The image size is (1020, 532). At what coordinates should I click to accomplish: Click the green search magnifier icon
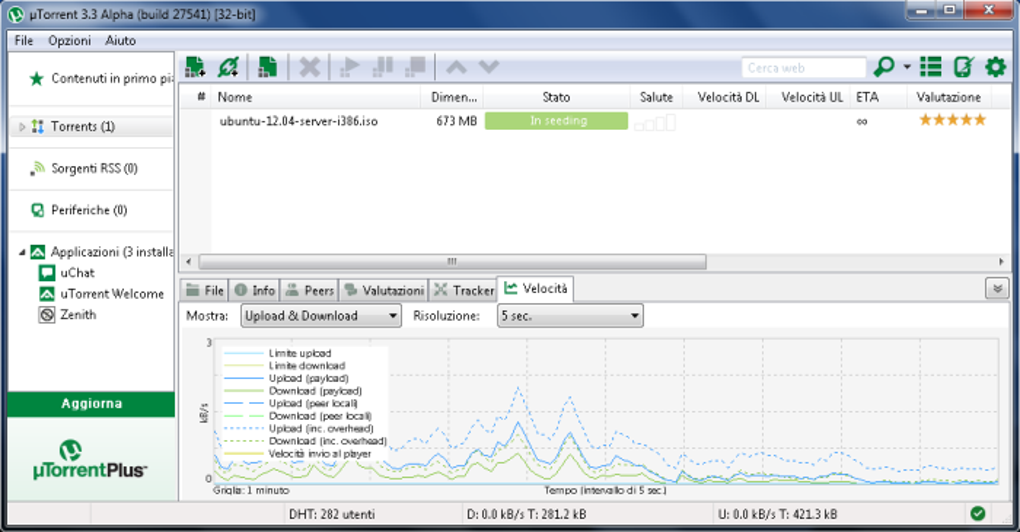pos(884,66)
